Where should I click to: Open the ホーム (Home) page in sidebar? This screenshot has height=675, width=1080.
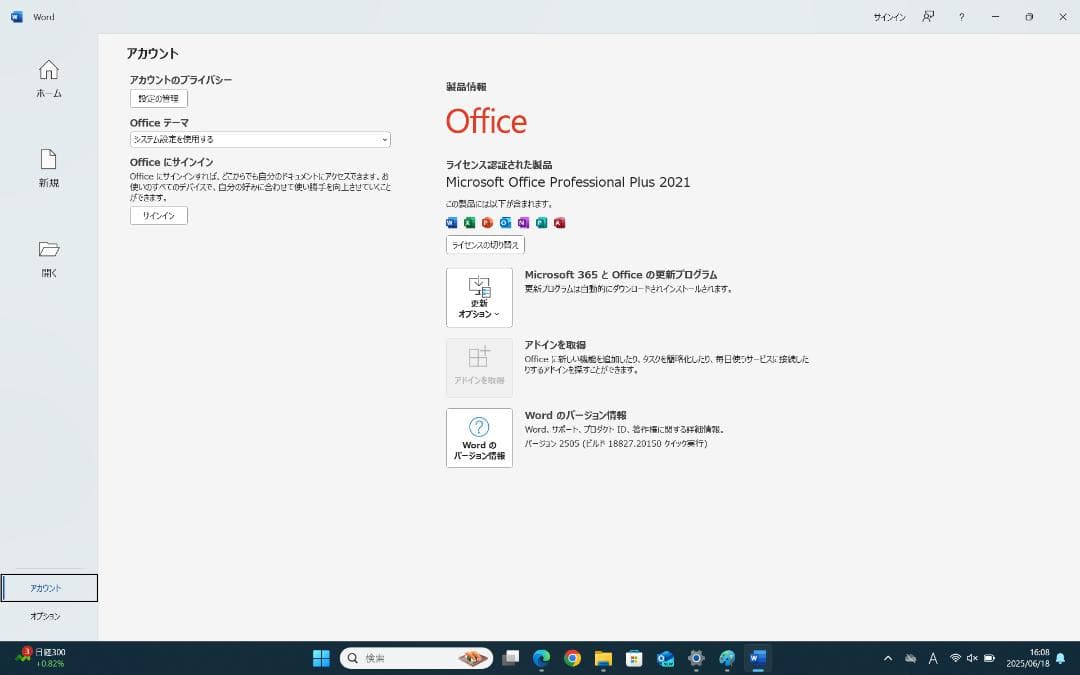48,78
